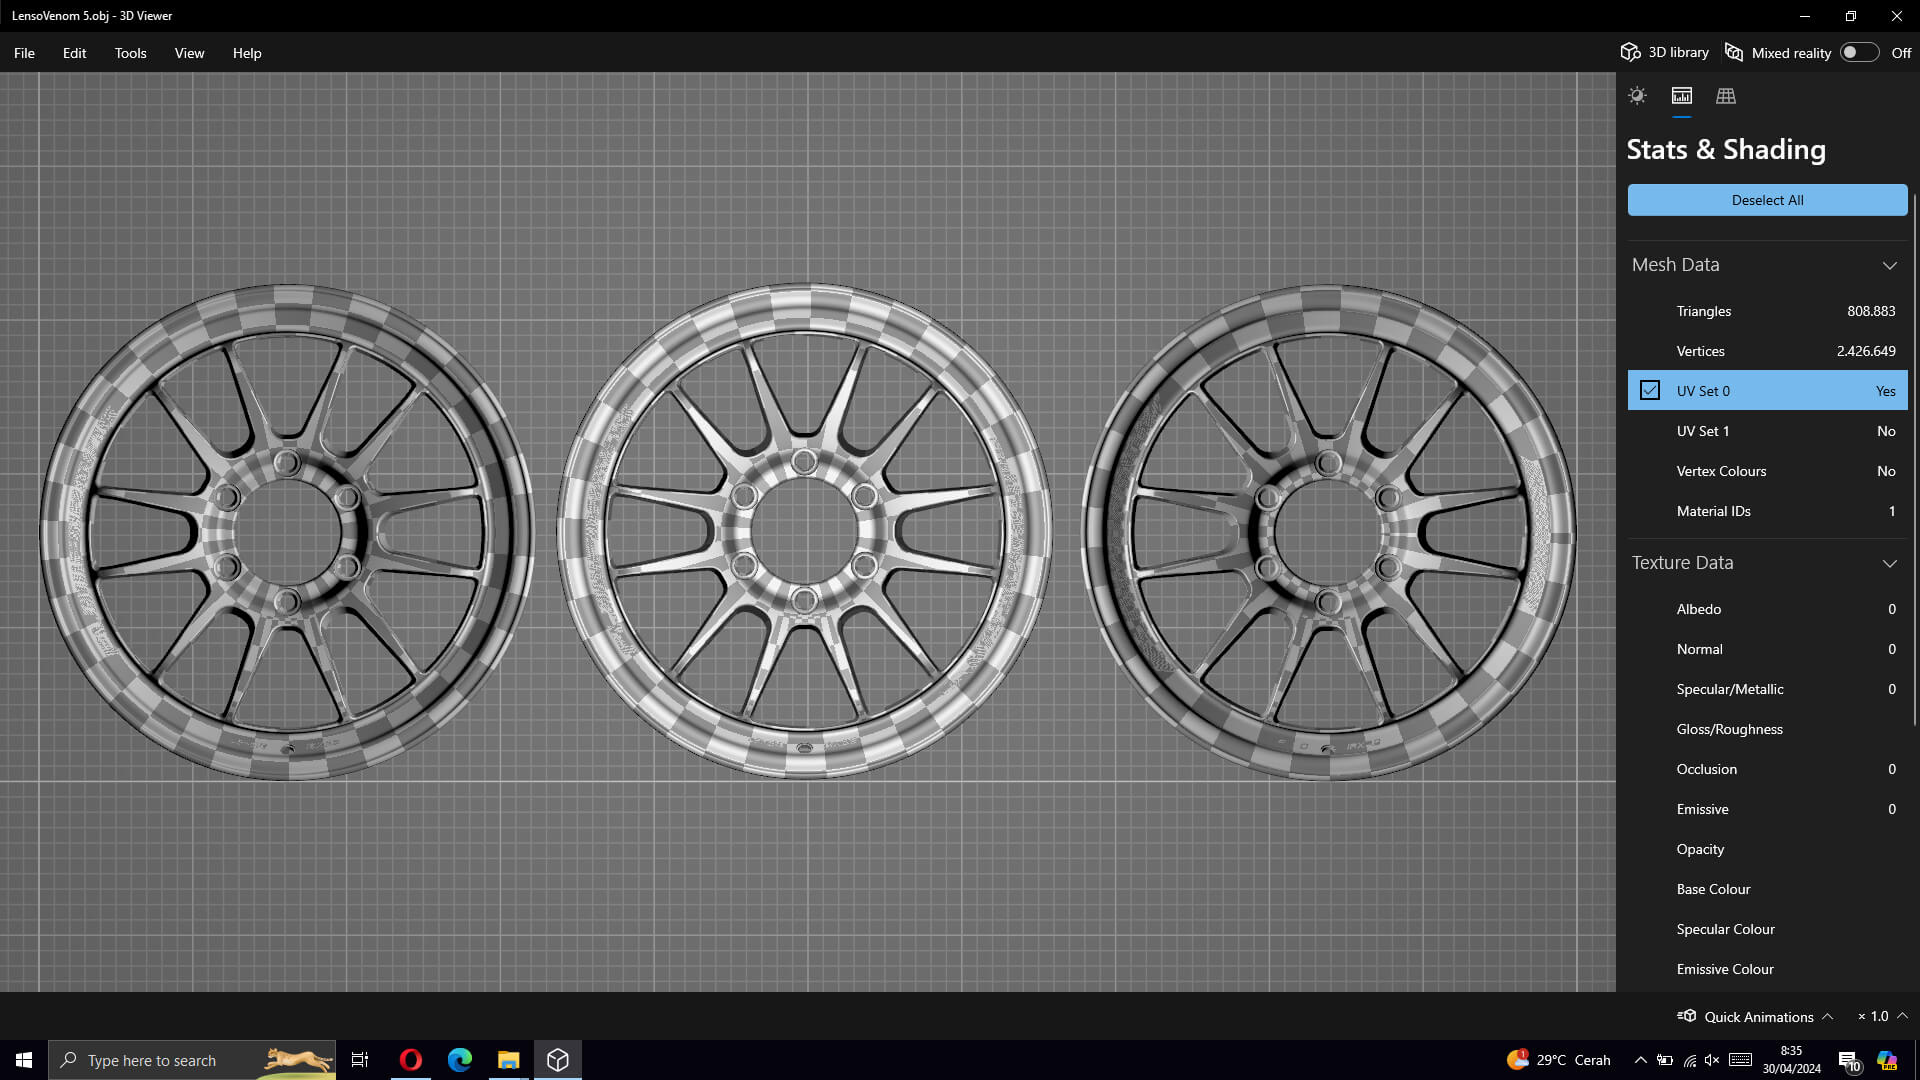
Task: Click the Mixed reality icon
Action: (x=1734, y=53)
